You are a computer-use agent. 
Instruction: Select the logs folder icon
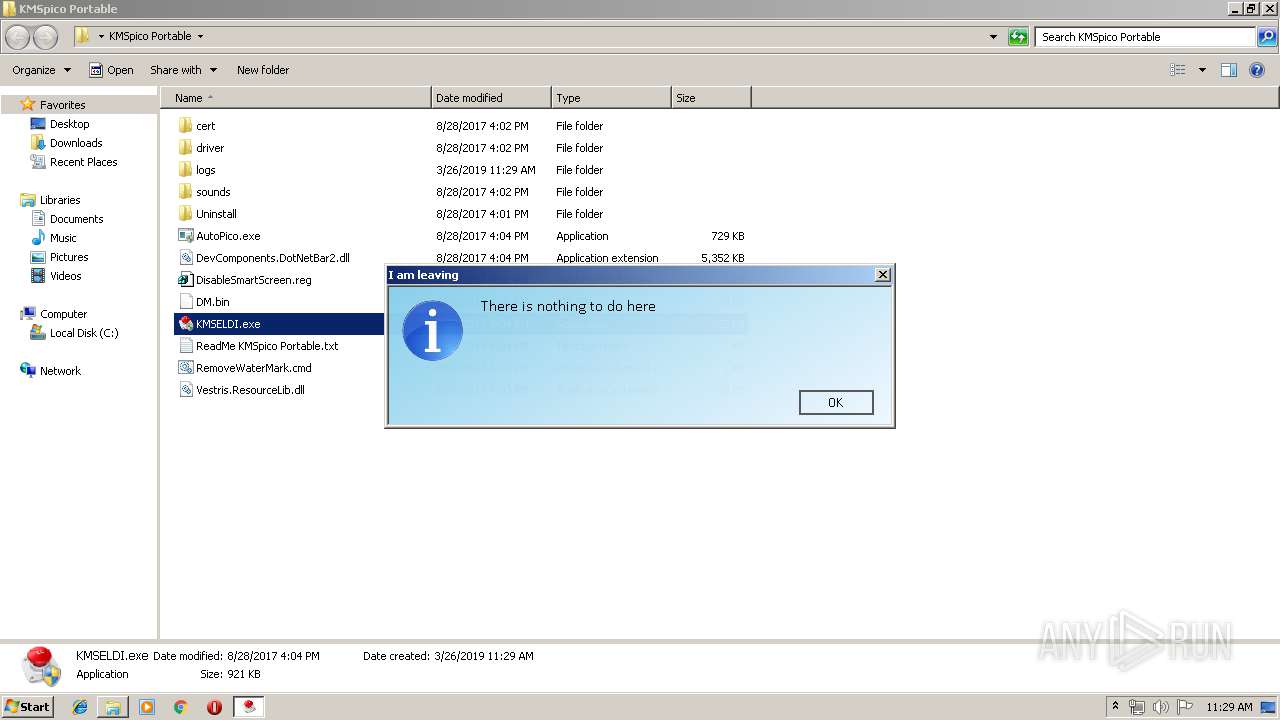[185, 170]
